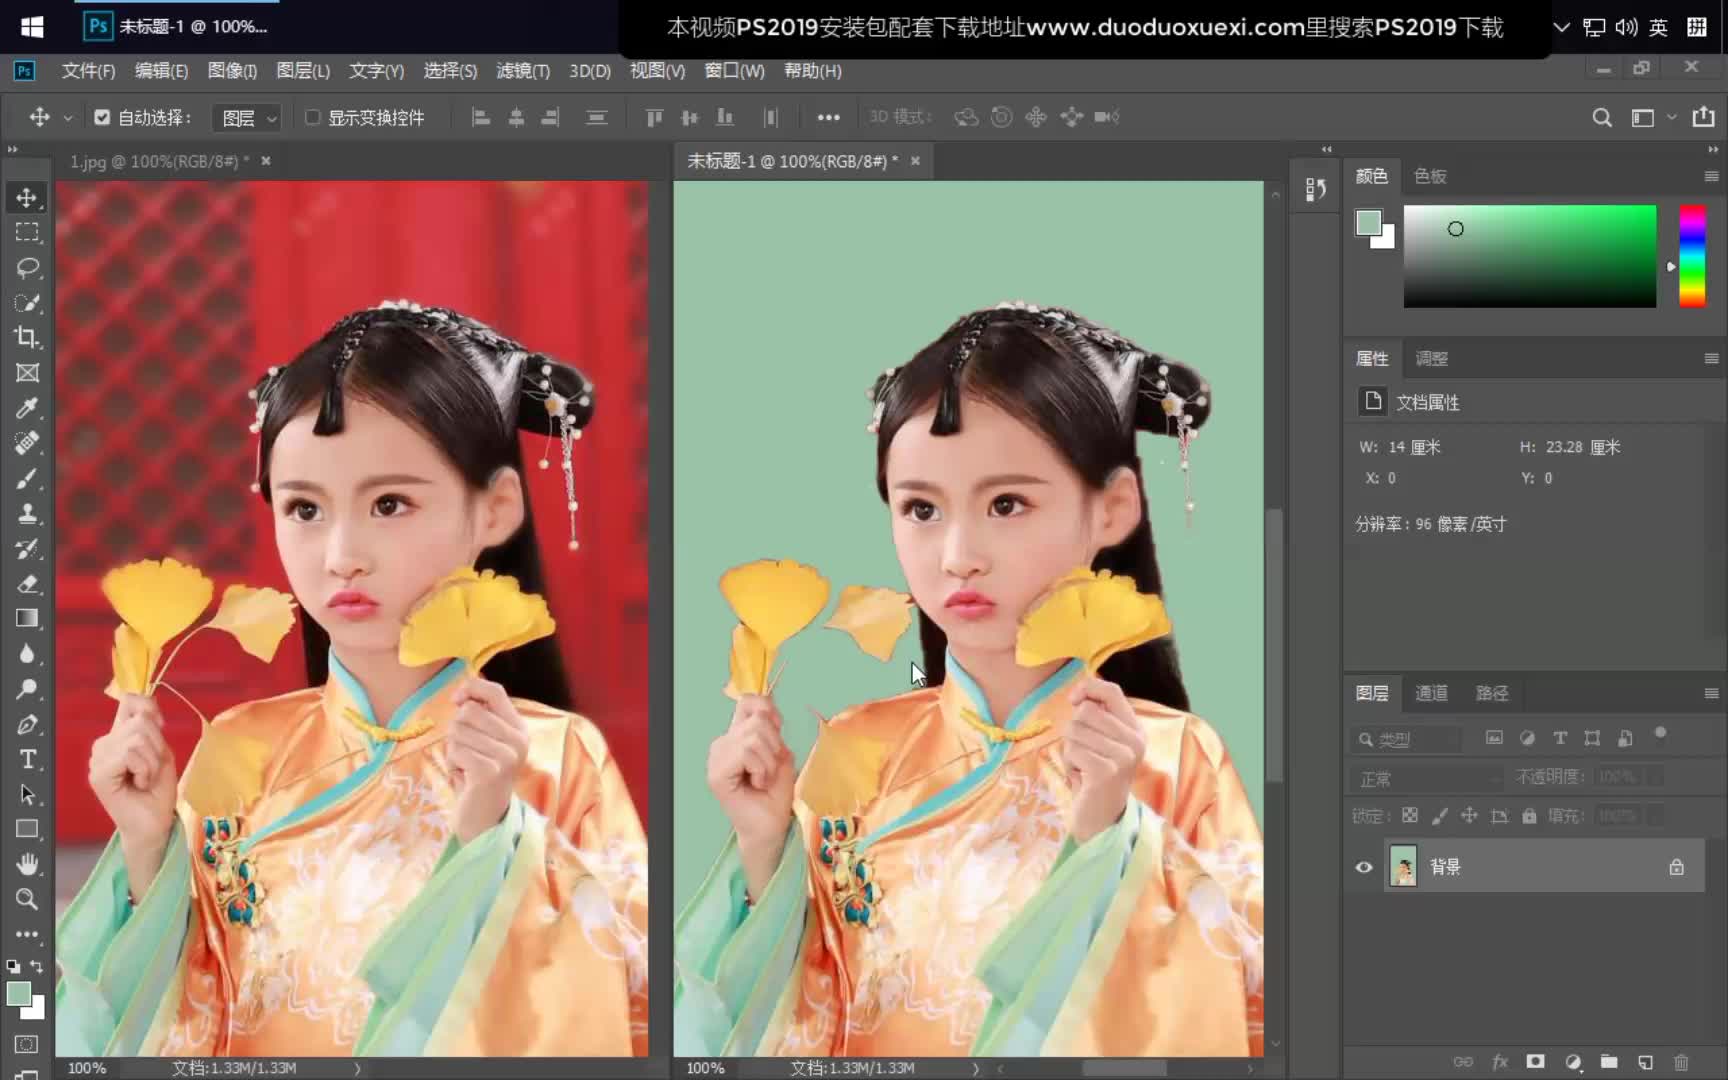Delete layer trash button
Viewport: 1728px width, 1080px height.
[x=1681, y=1062]
